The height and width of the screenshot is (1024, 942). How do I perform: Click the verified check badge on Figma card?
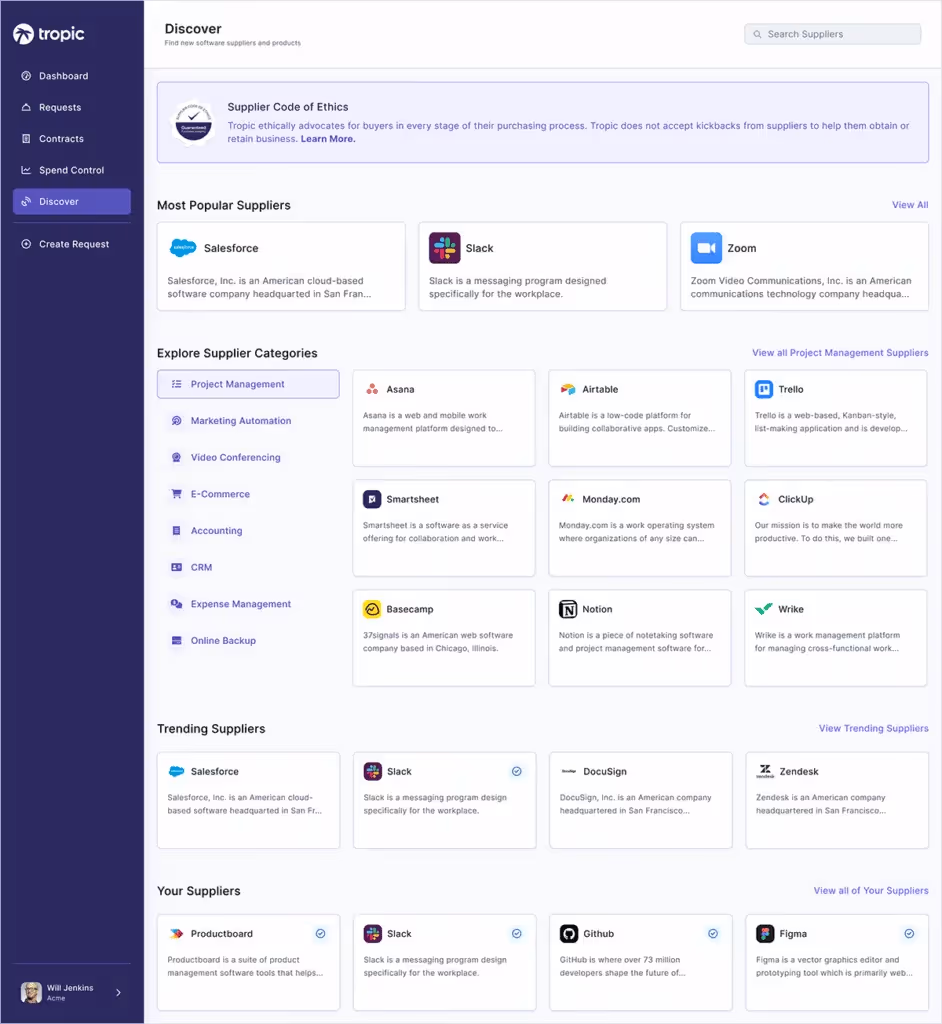[x=909, y=934]
